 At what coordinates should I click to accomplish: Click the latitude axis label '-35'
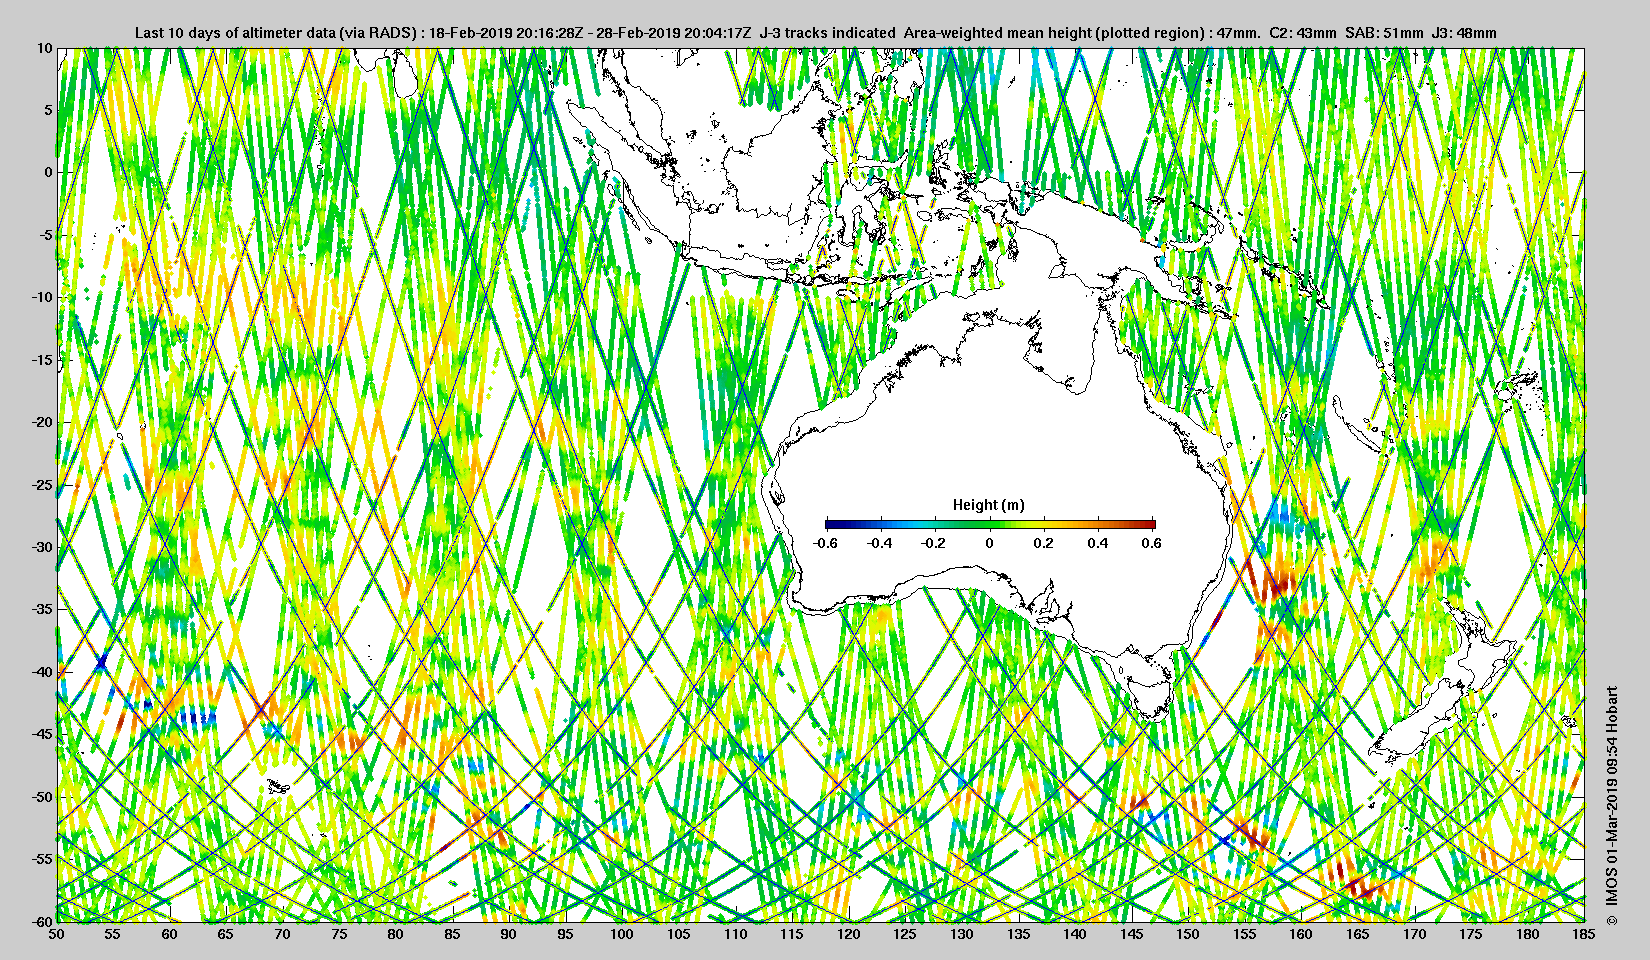[x=42, y=609]
